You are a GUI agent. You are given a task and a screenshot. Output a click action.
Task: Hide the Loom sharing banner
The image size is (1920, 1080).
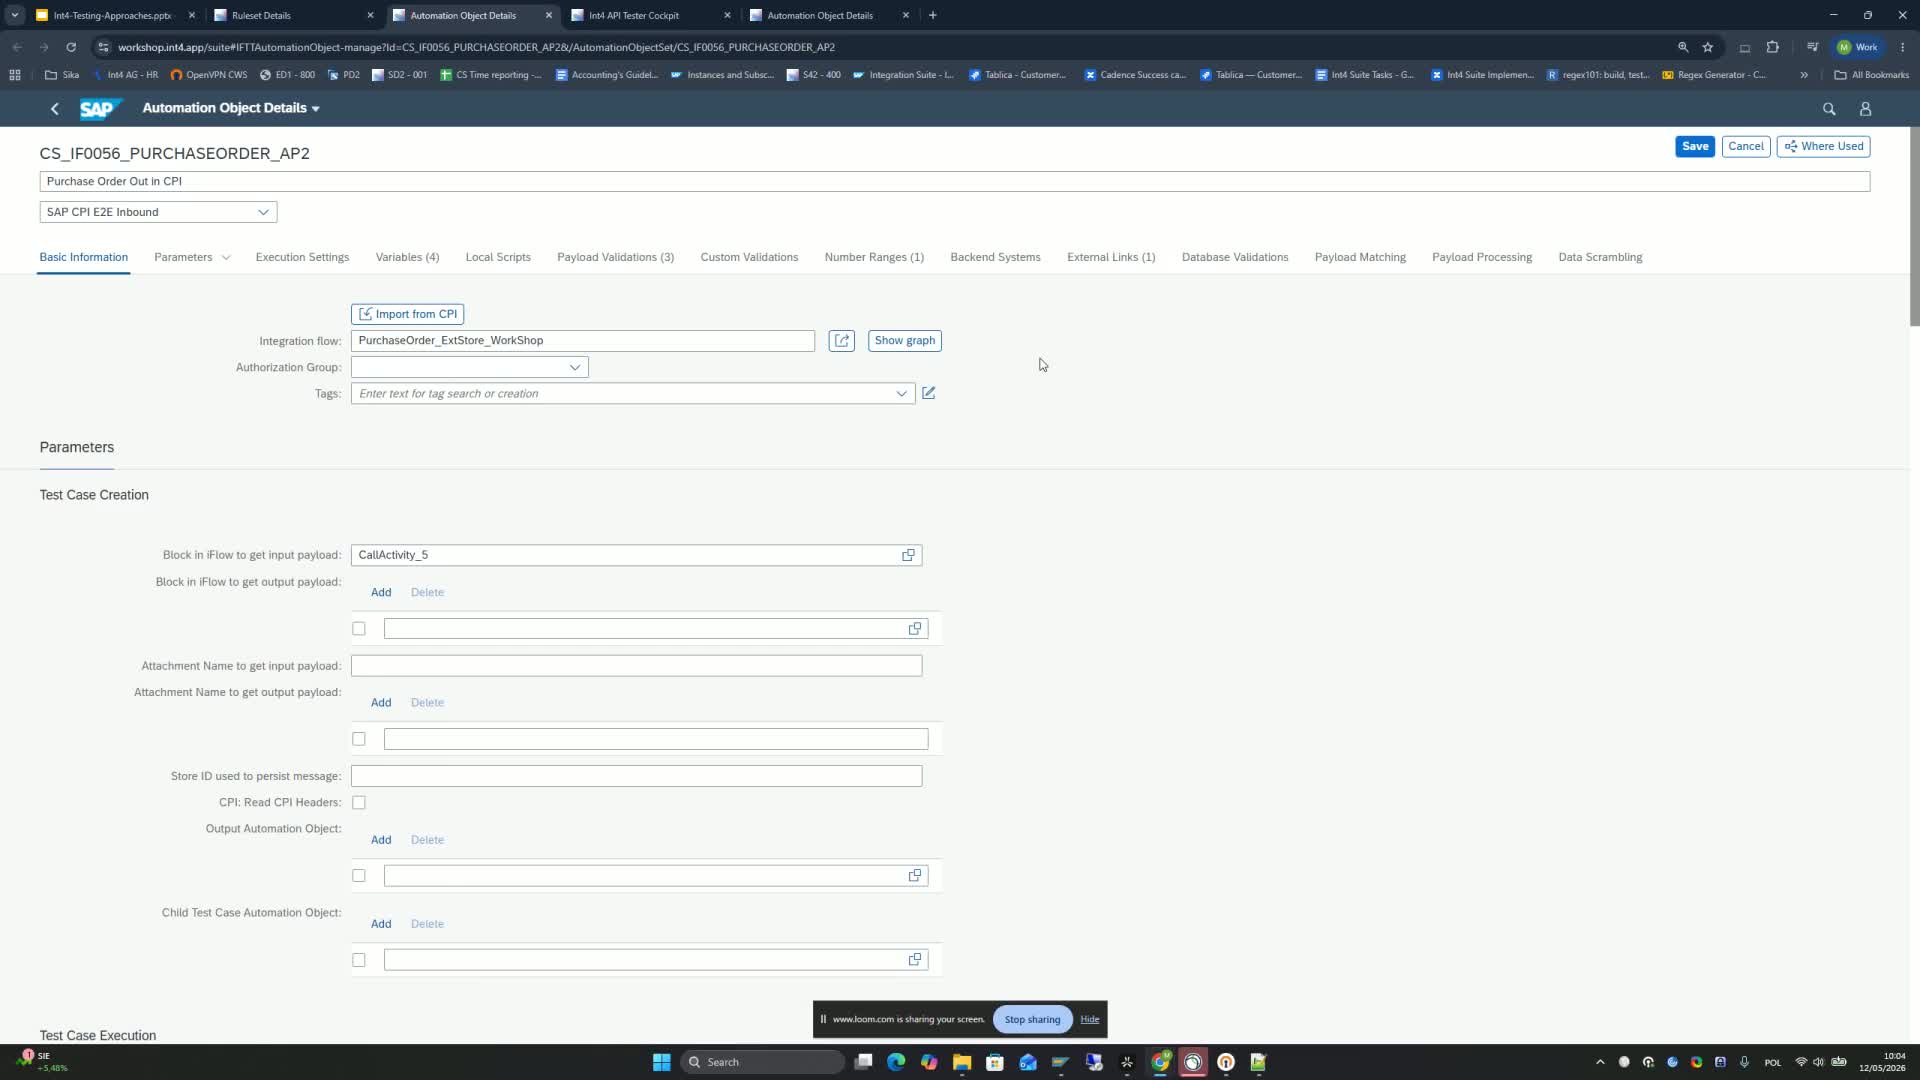(1089, 1019)
